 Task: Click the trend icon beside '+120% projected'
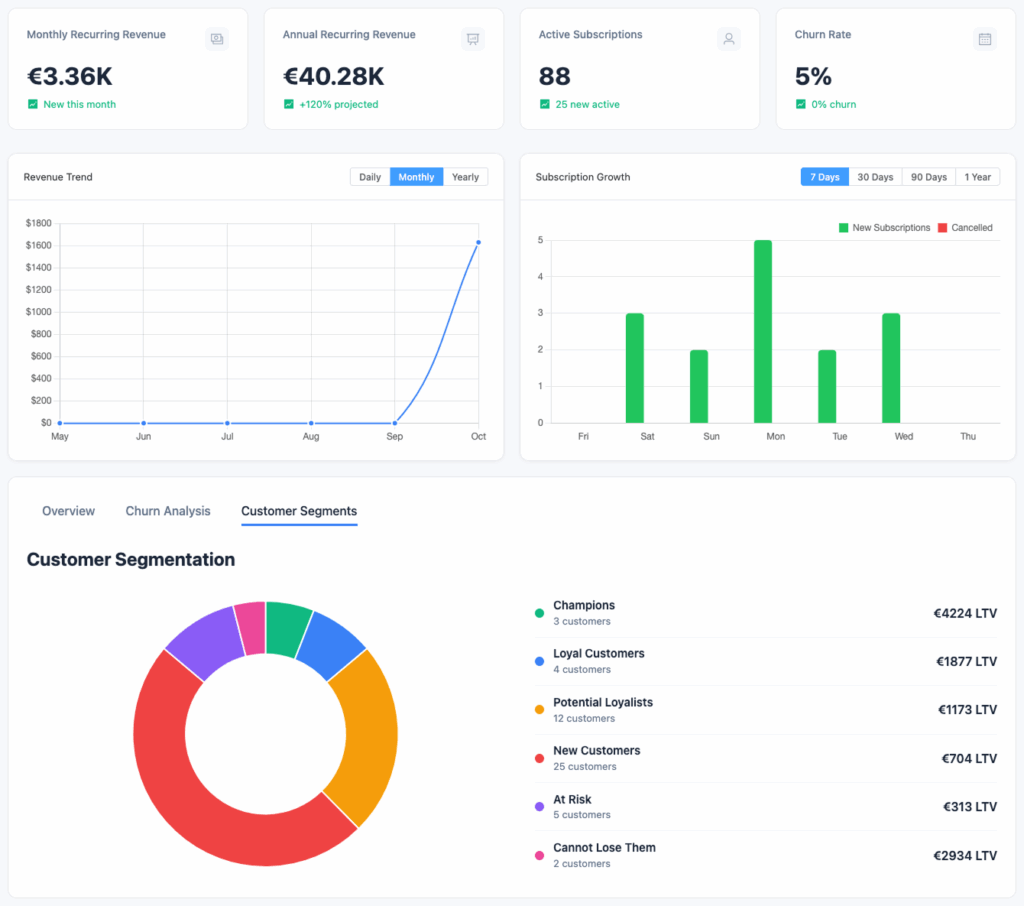289,104
